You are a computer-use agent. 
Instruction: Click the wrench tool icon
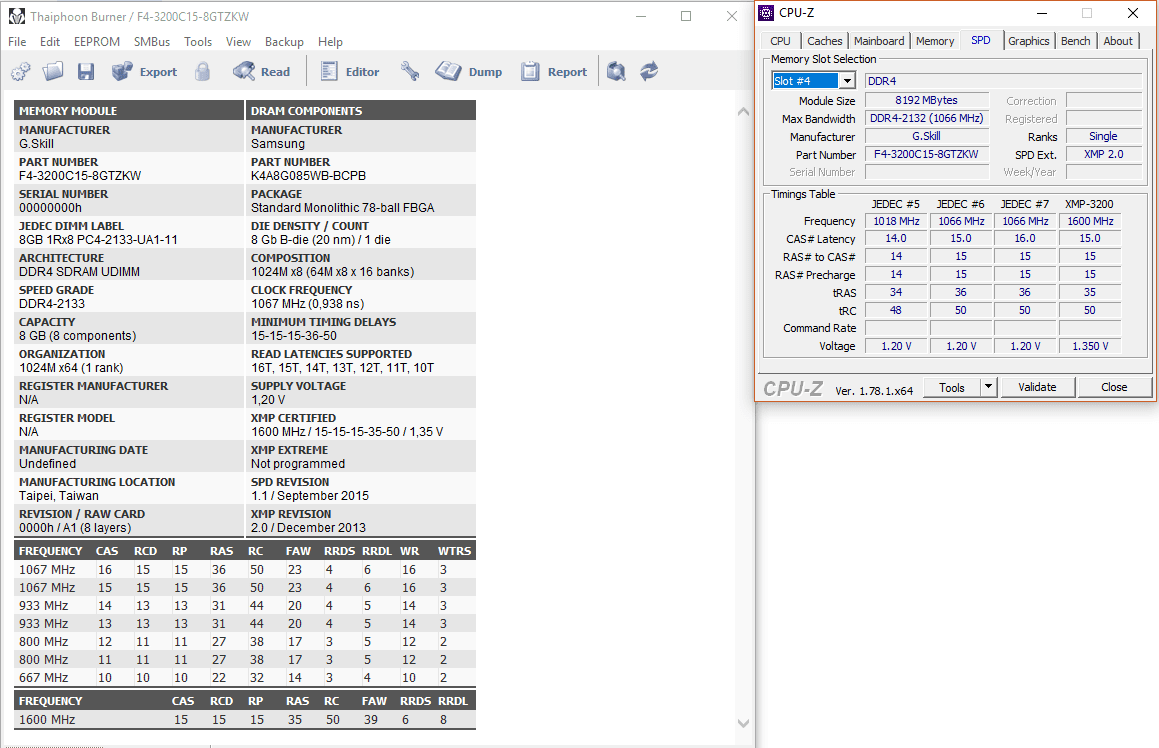(x=410, y=71)
